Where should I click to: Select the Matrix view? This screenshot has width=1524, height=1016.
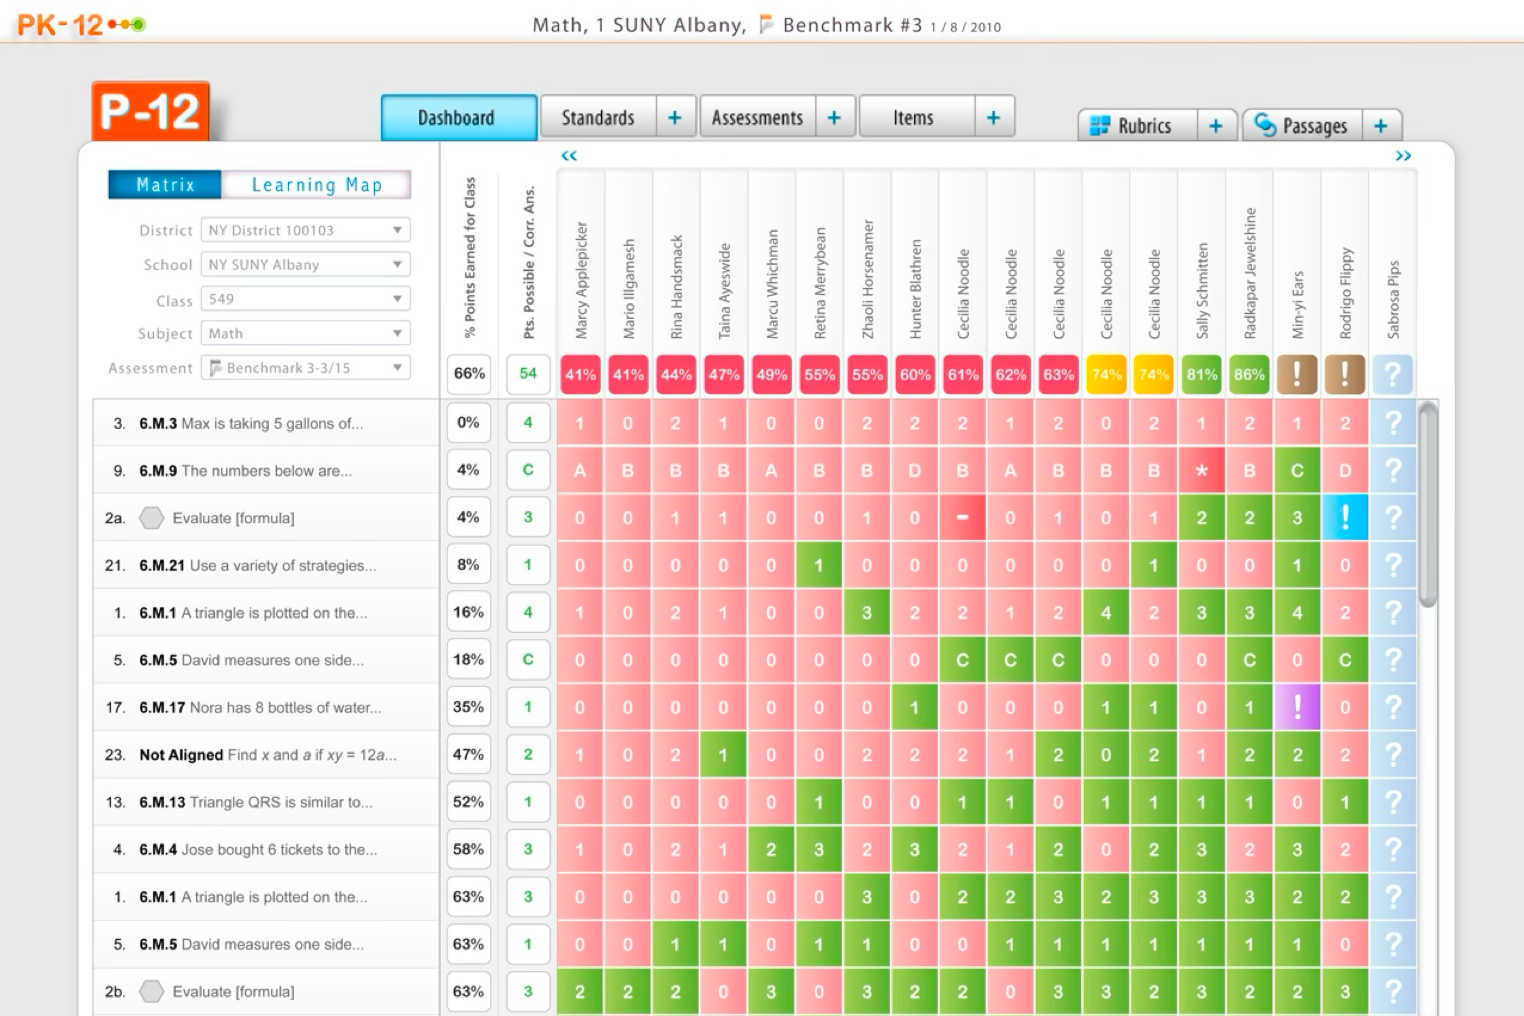coord(164,184)
